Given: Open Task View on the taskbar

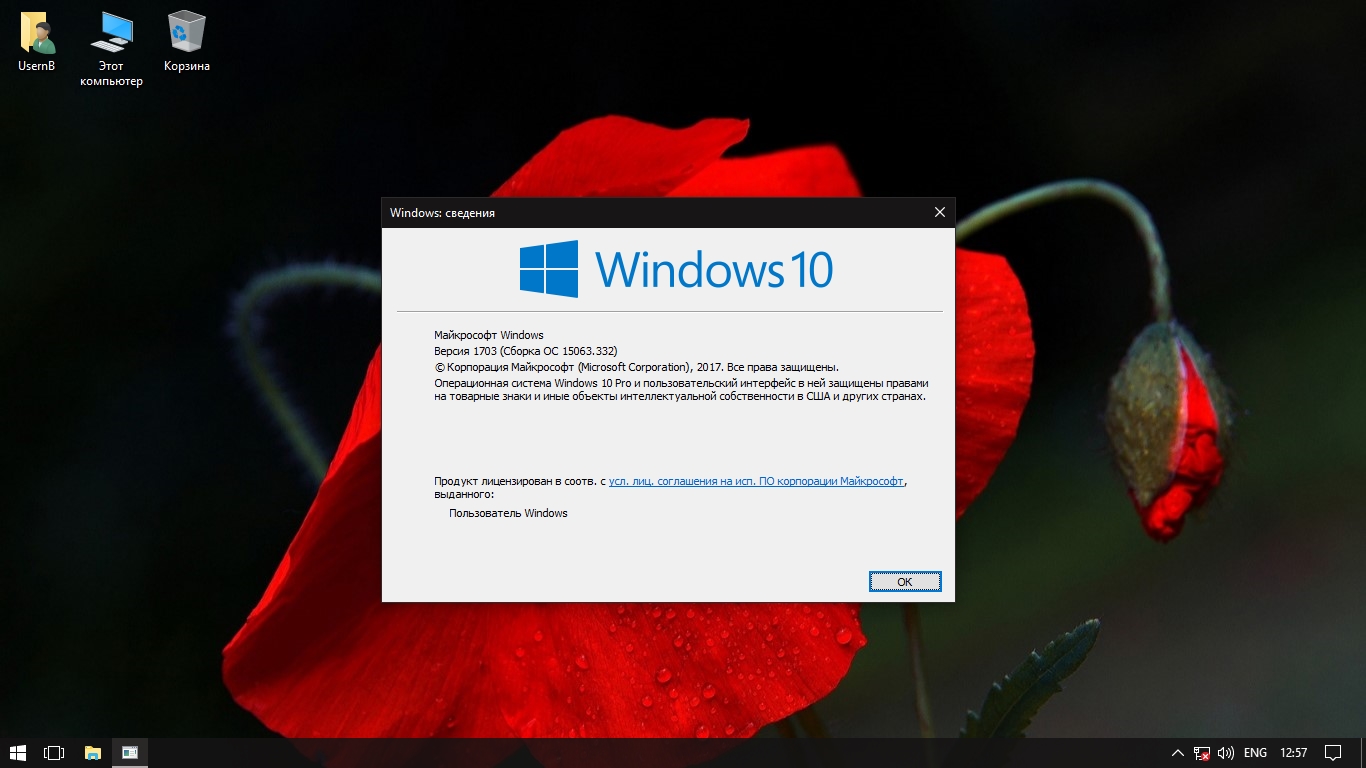Looking at the screenshot, I should click(54, 752).
